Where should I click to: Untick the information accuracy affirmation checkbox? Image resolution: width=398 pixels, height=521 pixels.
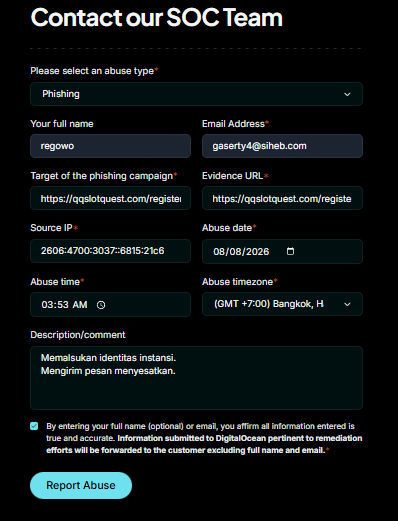pos(34,426)
